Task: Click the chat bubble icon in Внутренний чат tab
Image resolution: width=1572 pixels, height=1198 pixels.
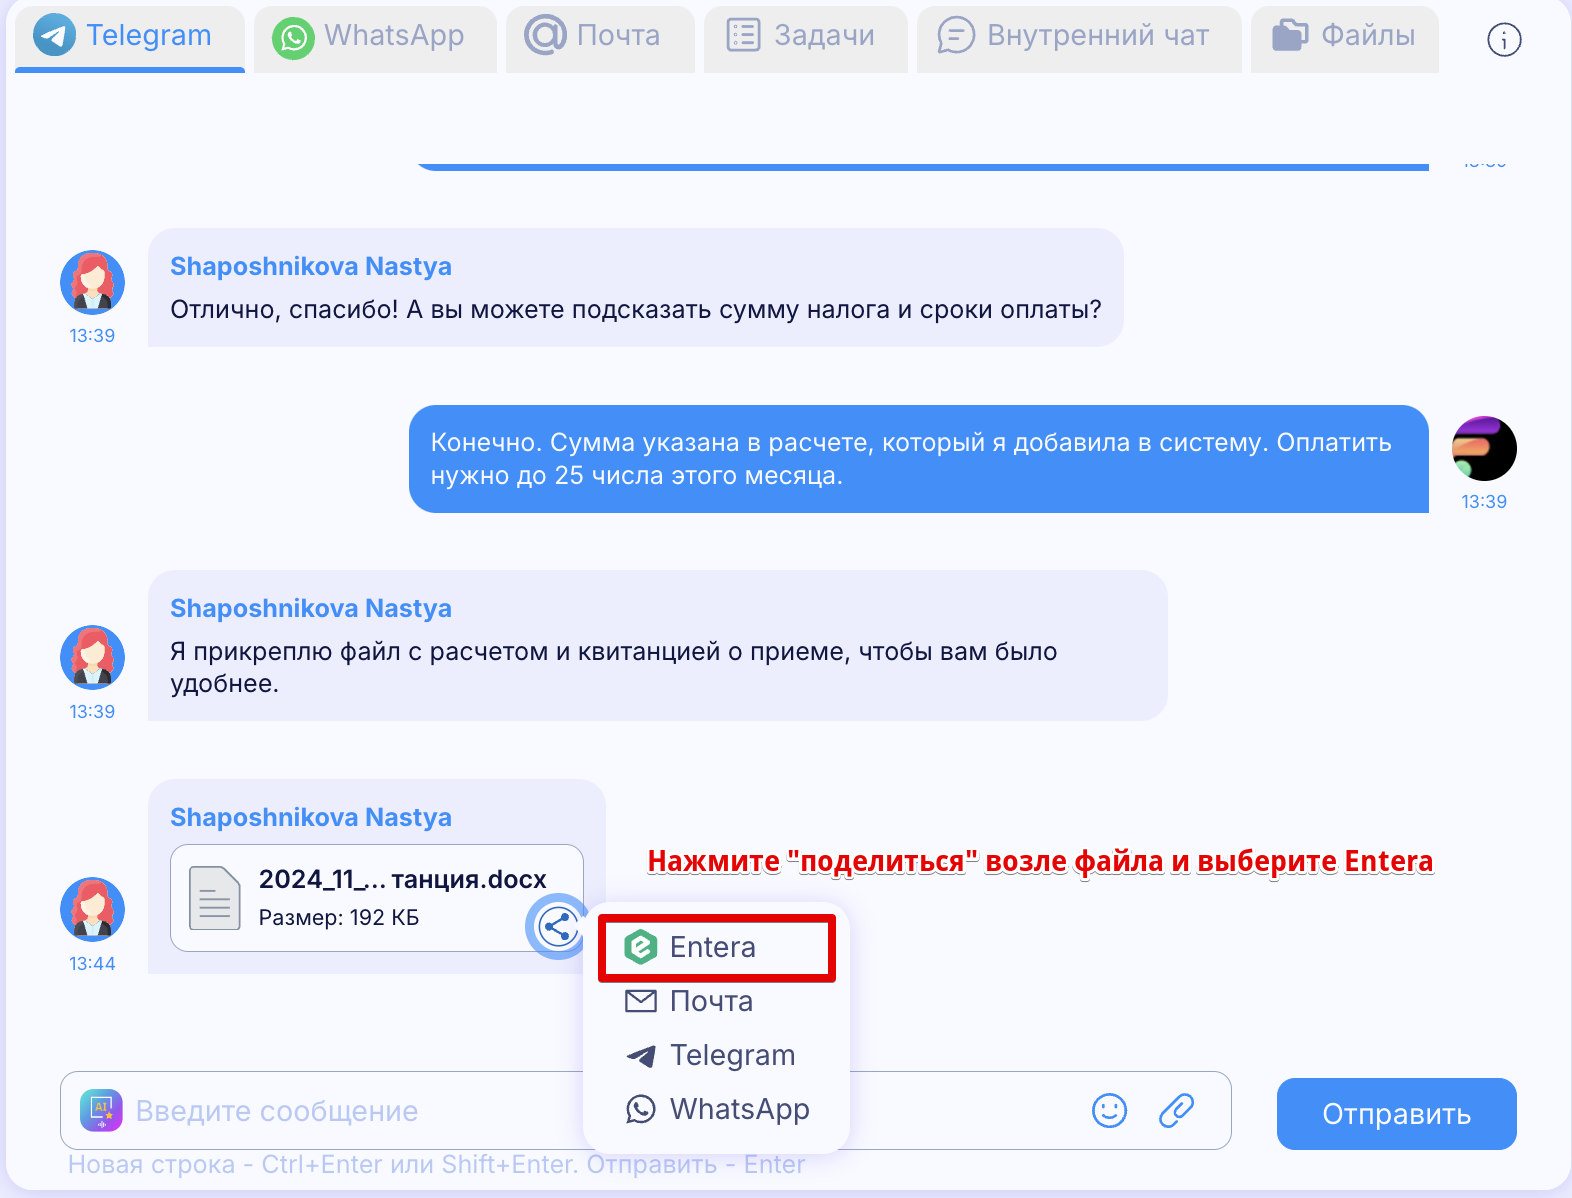Action: (x=956, y=36)
